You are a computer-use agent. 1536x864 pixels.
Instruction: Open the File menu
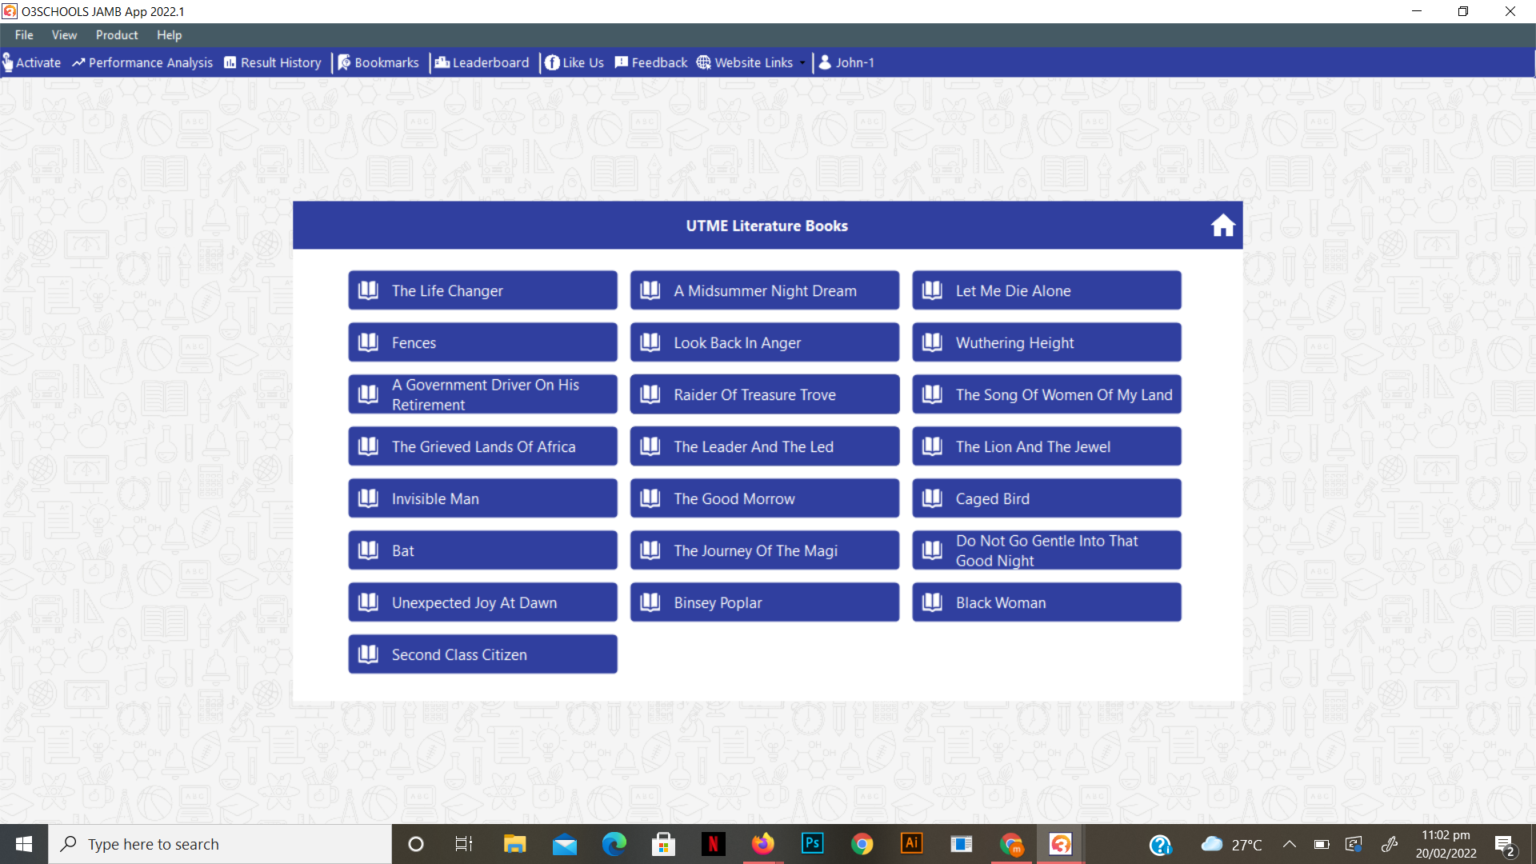(x=23, y=34)
